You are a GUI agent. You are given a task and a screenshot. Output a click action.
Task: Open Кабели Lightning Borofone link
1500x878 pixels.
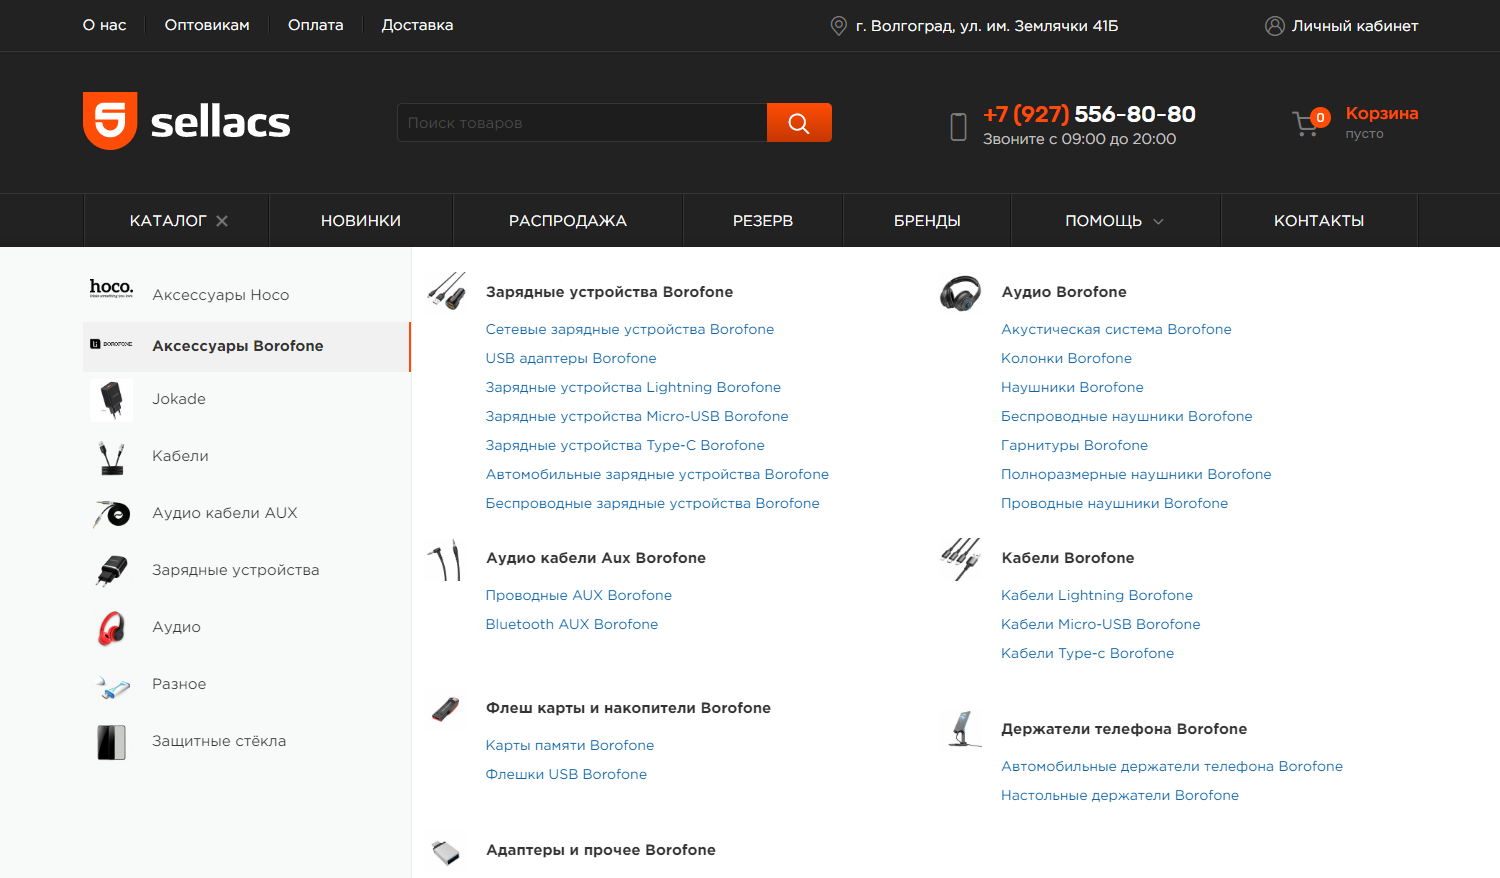[x=1097, y=595]
